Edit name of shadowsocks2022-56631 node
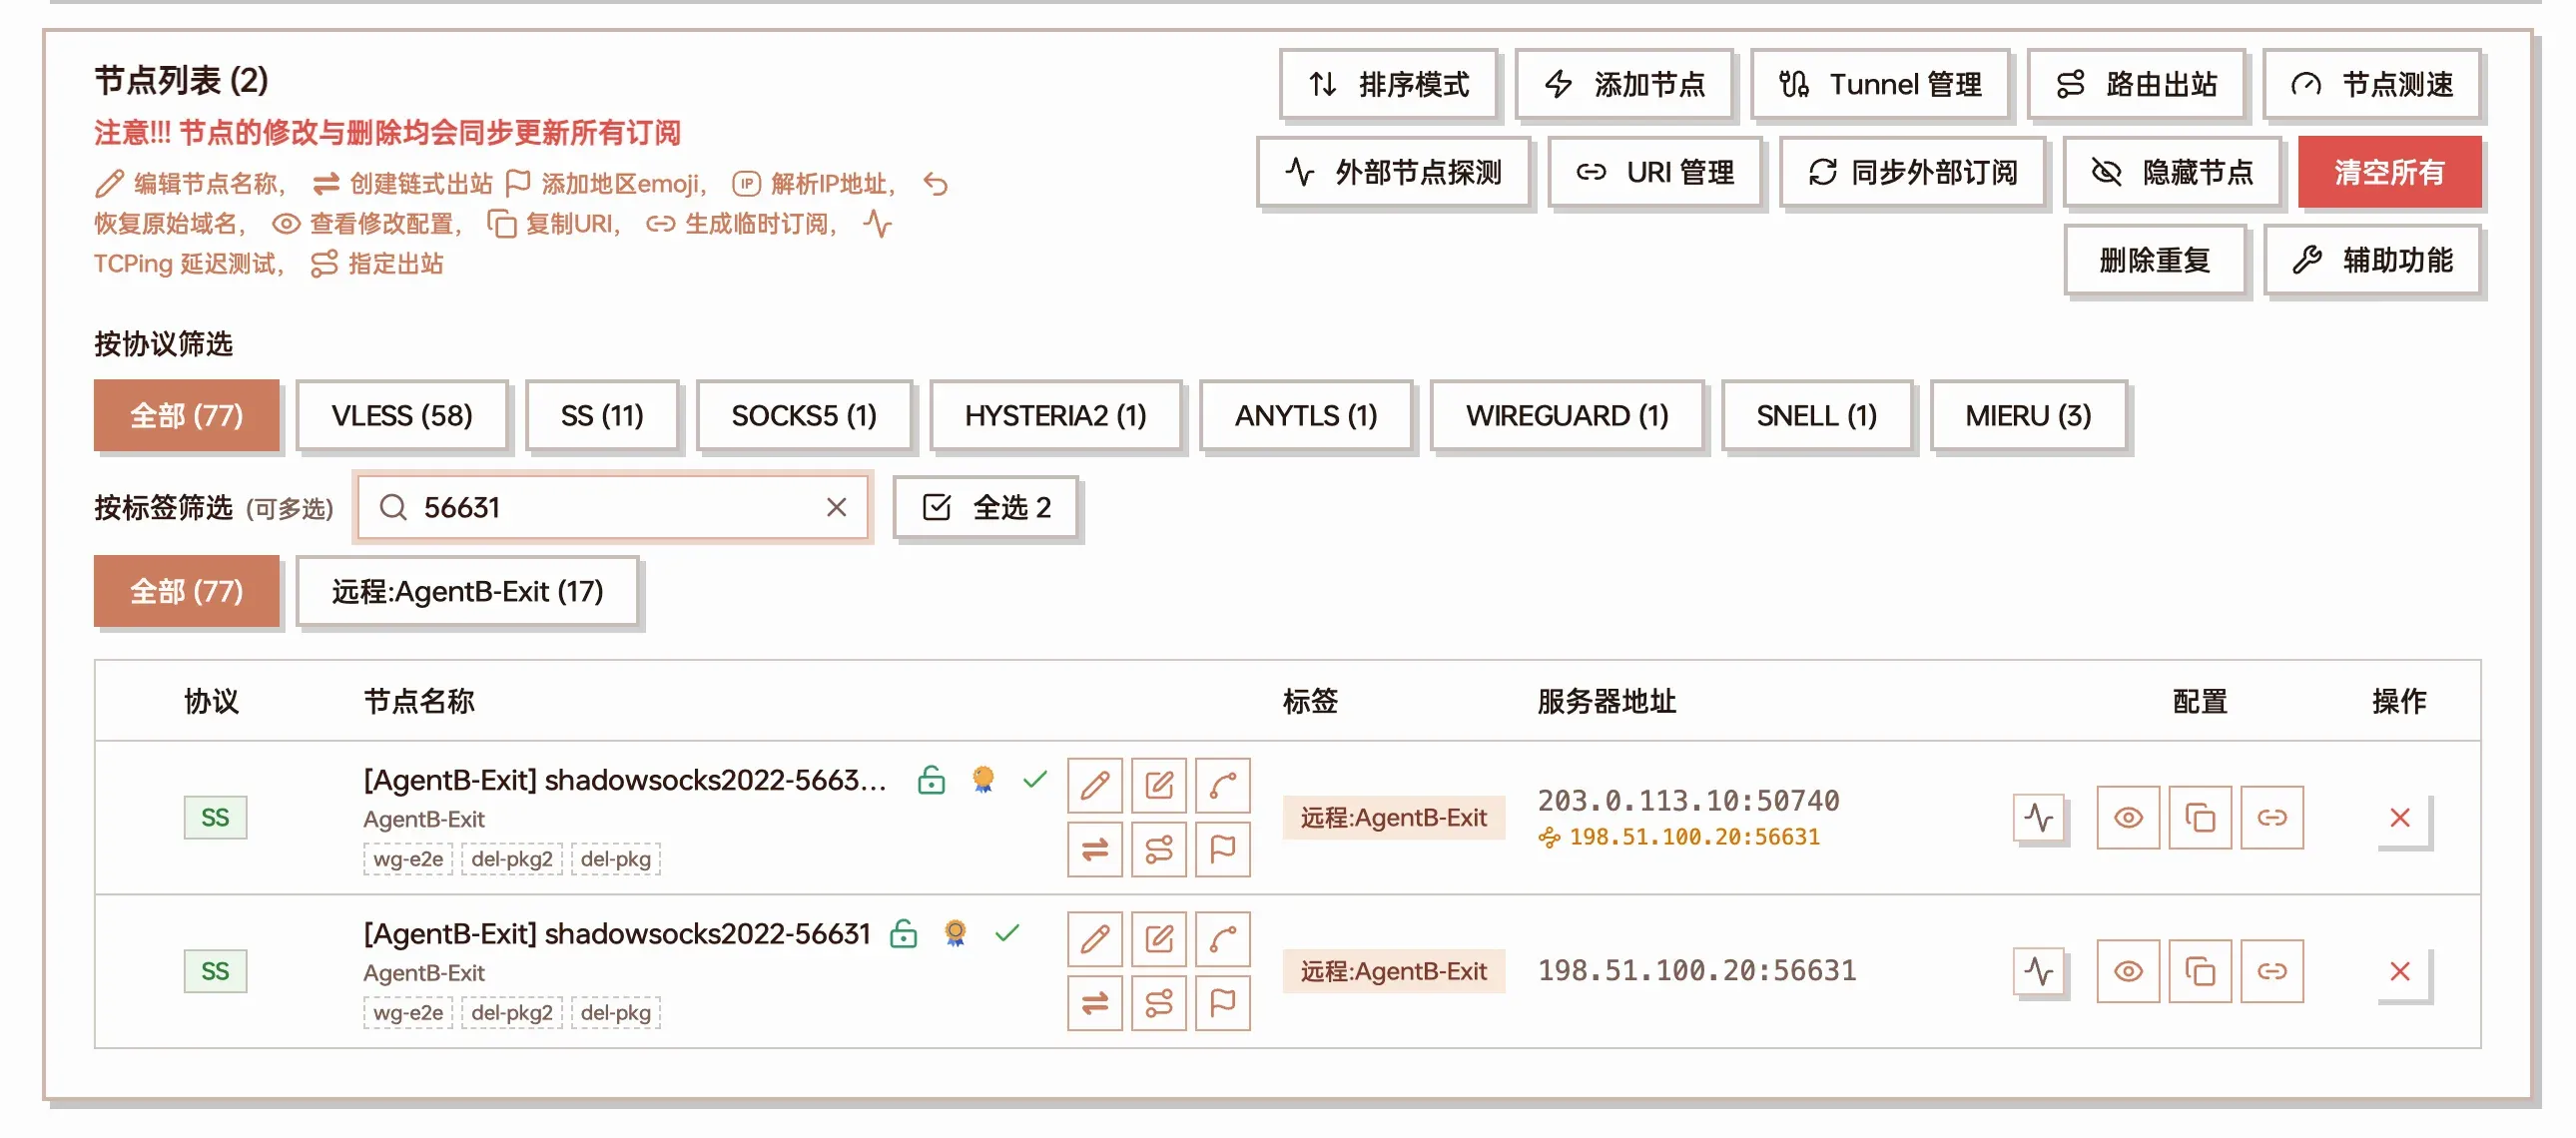Screen dimensions: 2576x1138 point(1094,939)
